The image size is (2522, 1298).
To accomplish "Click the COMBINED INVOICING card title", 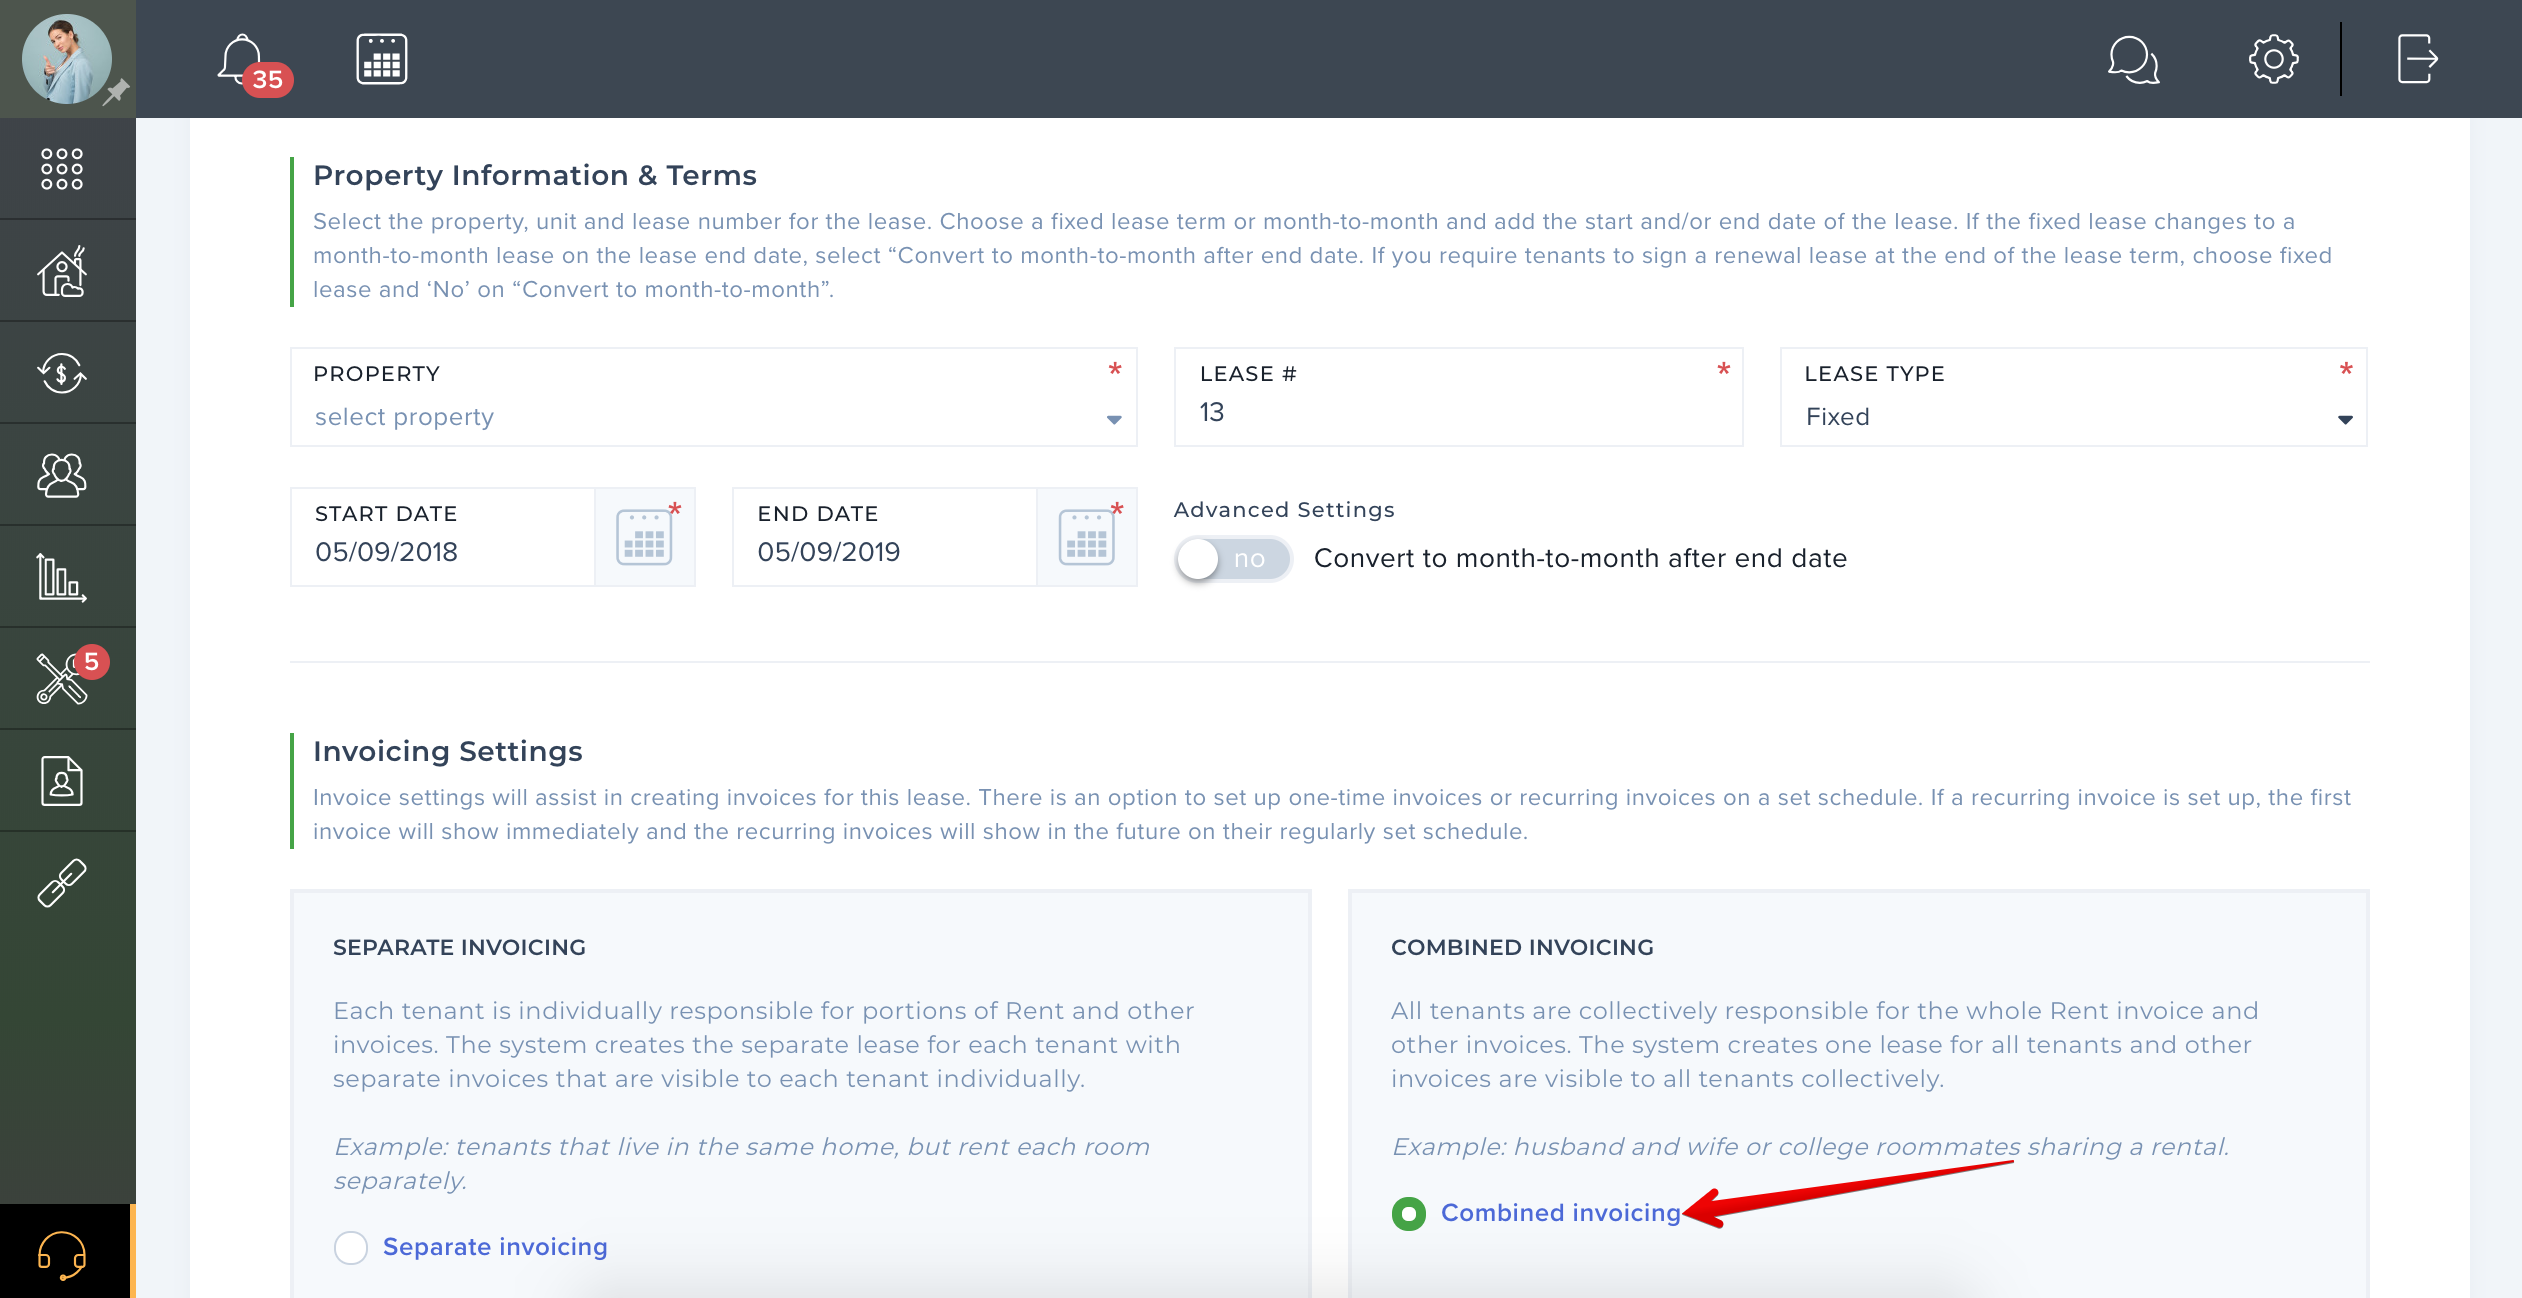I will point(1522,947).
